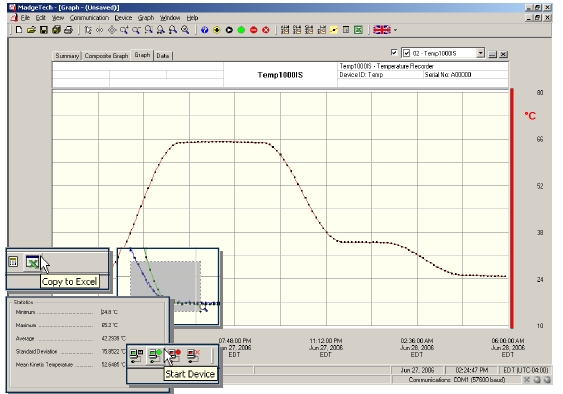Click the X button beside device dropdown
The image size is (563, 394).
pyautogui.click(x=503, y=54)
